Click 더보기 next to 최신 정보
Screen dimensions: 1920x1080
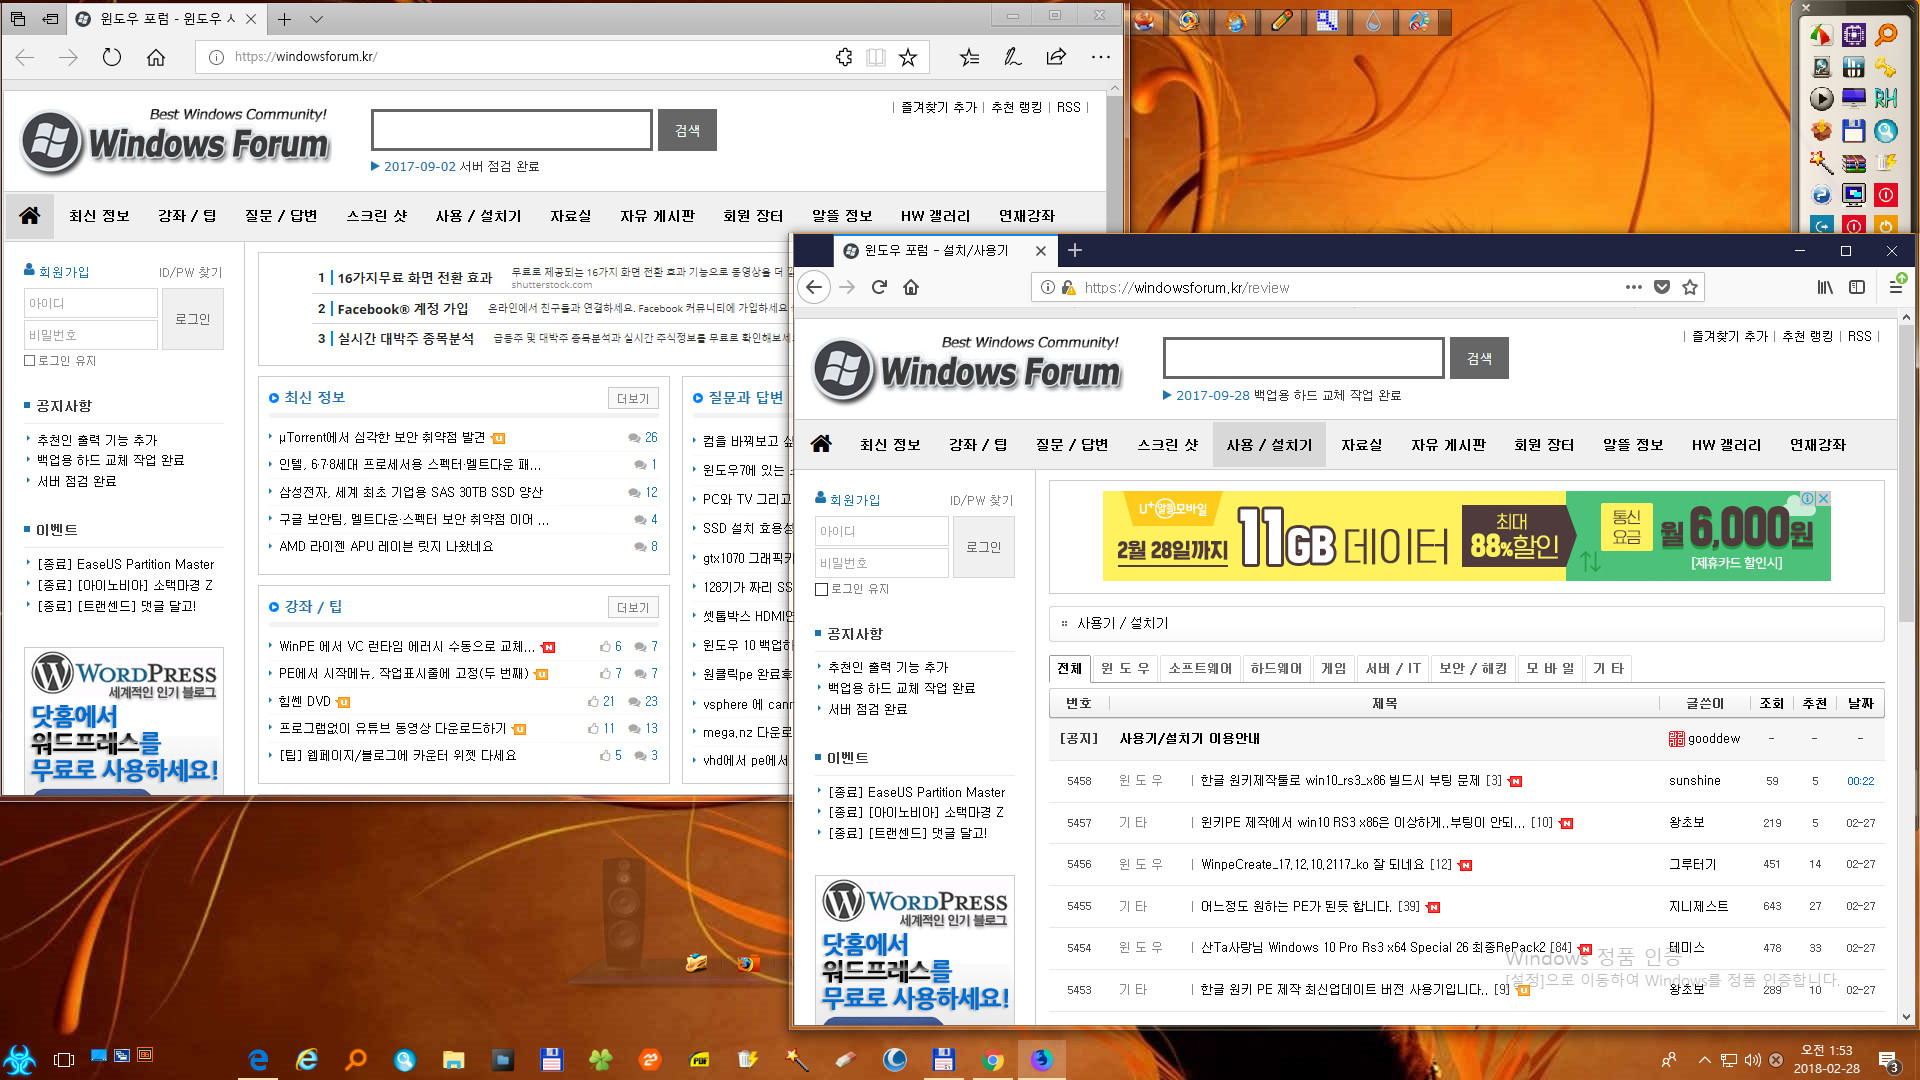coord(633,398)
